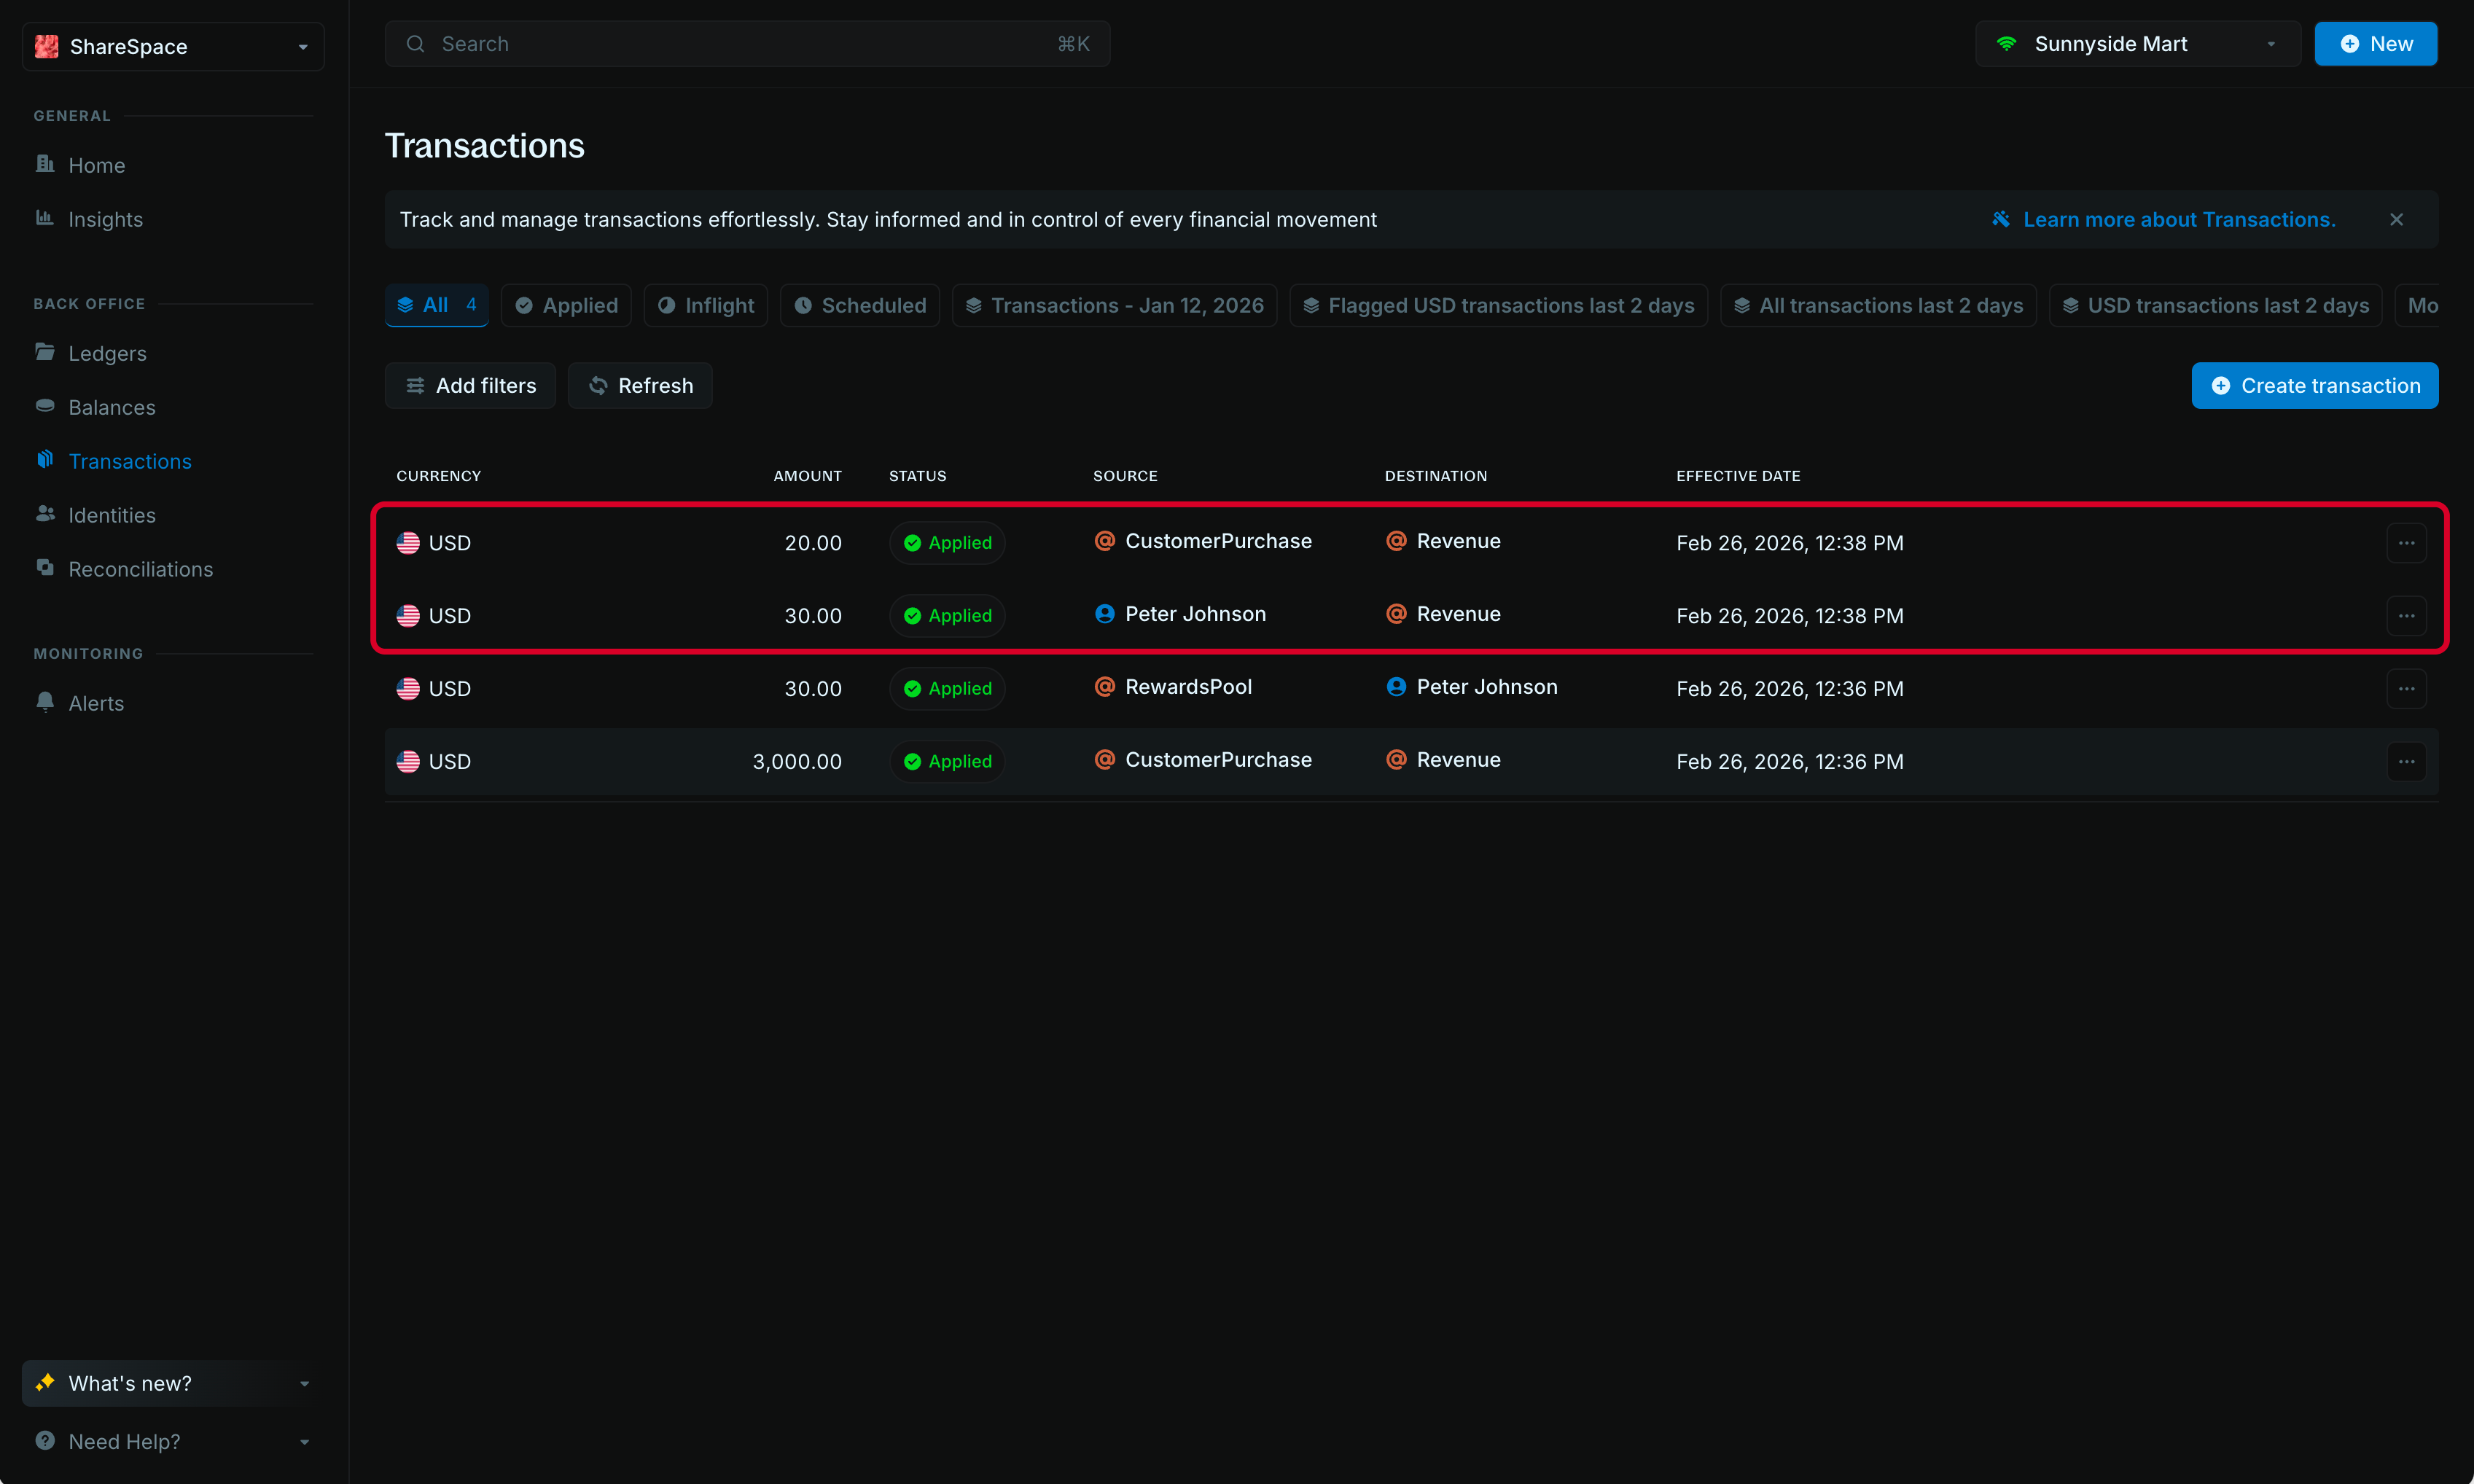Expand the ShareSpace workspace dropdown
Image resolution: width=2474 pixels, height=1484 pixels.
click(x=172, y=46)
